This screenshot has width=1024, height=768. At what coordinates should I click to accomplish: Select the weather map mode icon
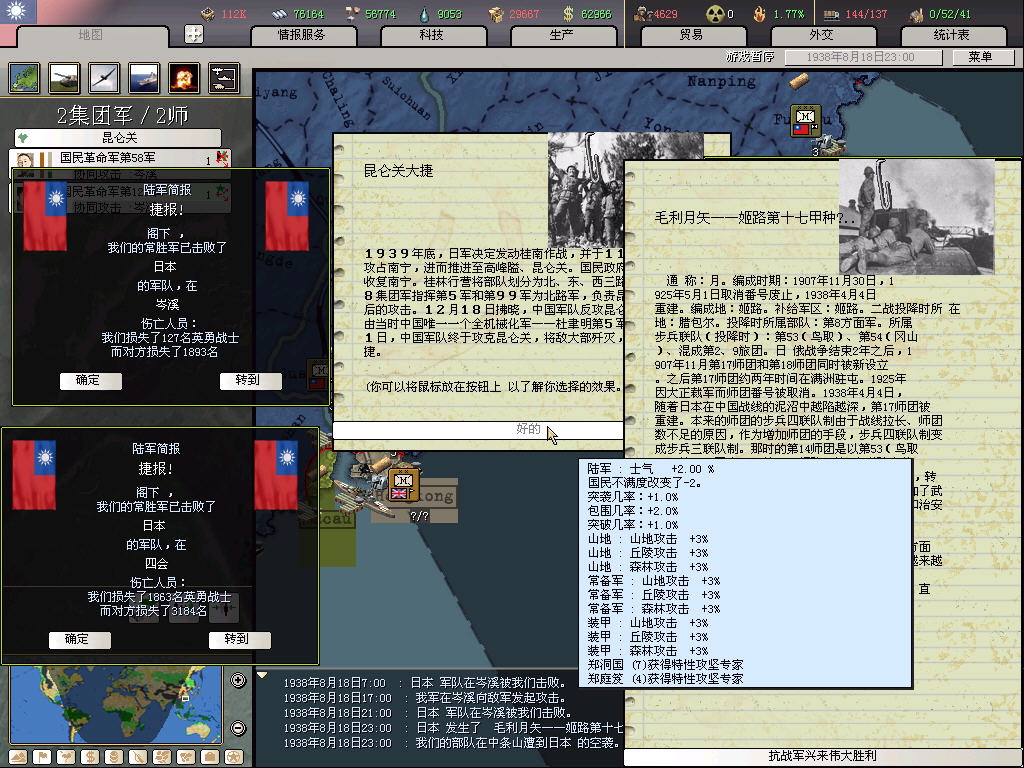click(66, 757)
